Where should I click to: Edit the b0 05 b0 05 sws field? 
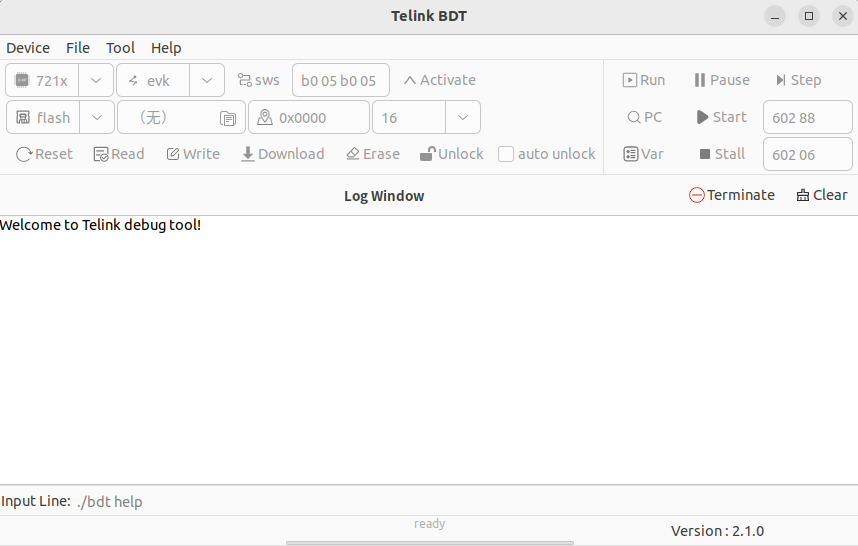(341, 80)
